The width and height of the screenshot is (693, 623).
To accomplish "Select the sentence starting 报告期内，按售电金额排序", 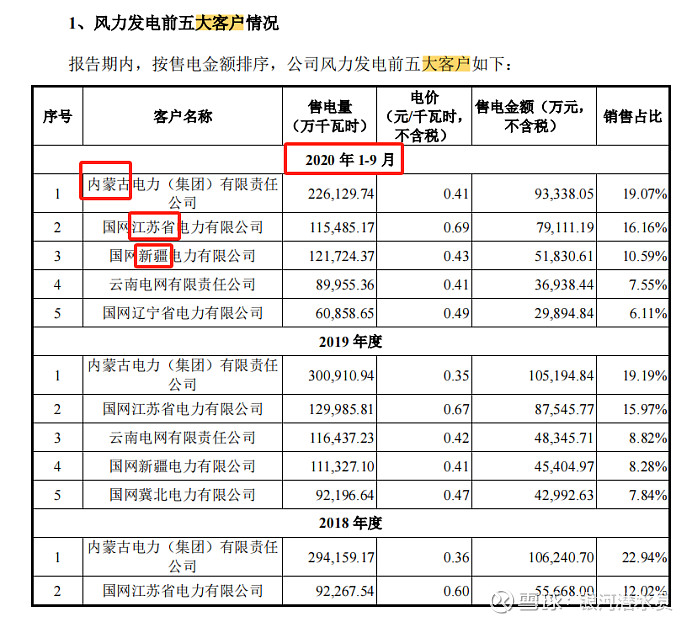I will [x=290, y=64].
